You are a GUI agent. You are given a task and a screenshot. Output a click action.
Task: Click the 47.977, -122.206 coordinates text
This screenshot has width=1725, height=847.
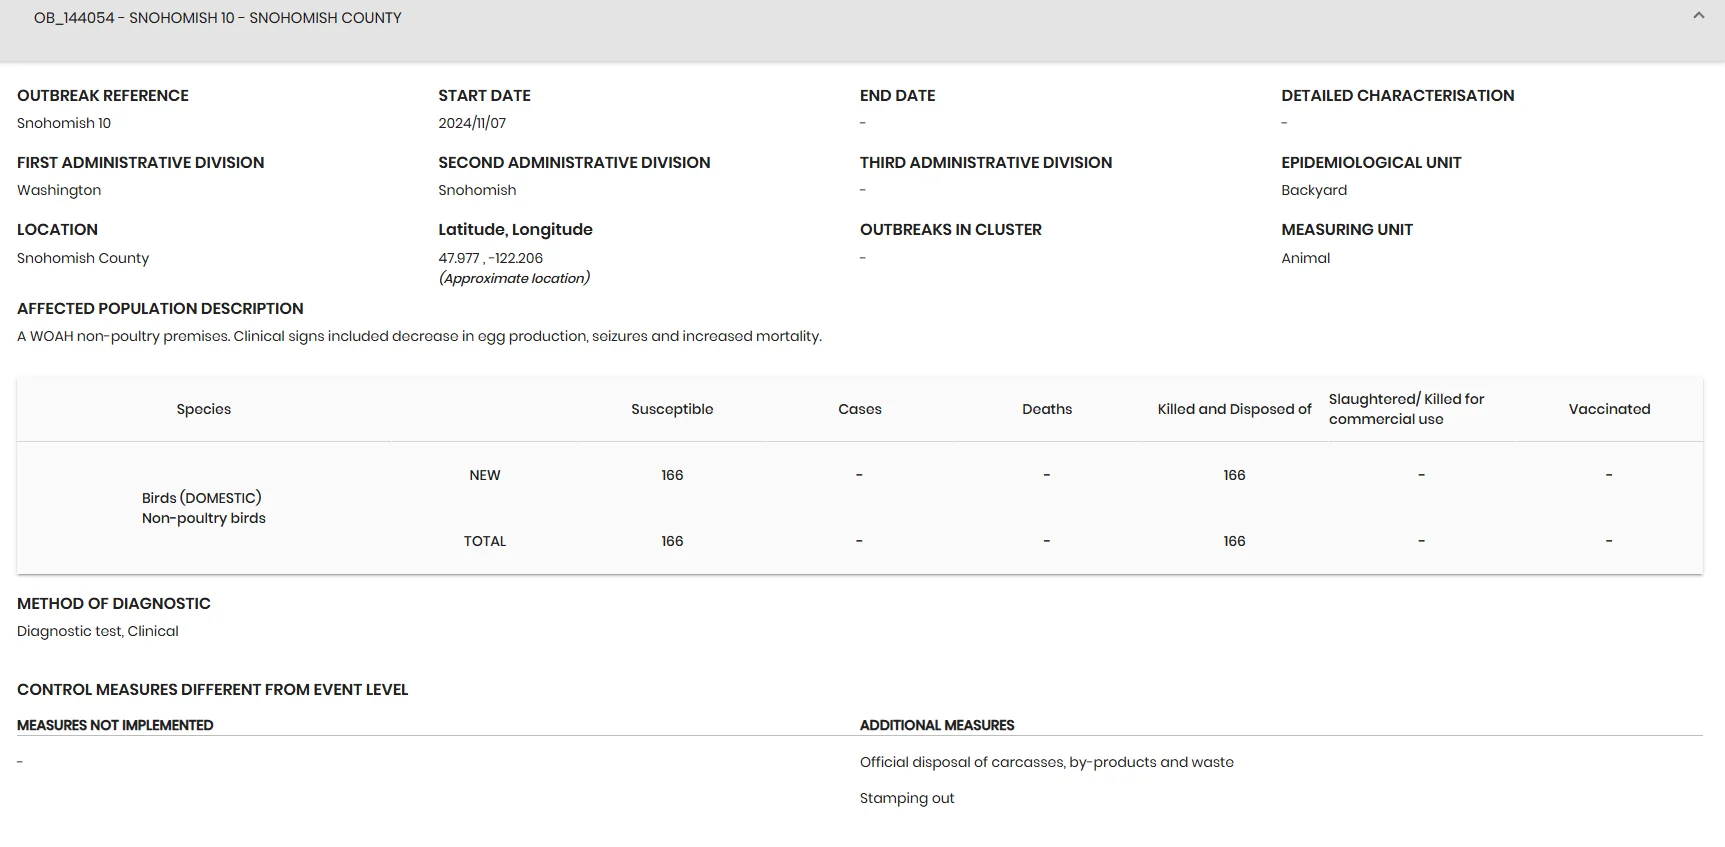490,258
